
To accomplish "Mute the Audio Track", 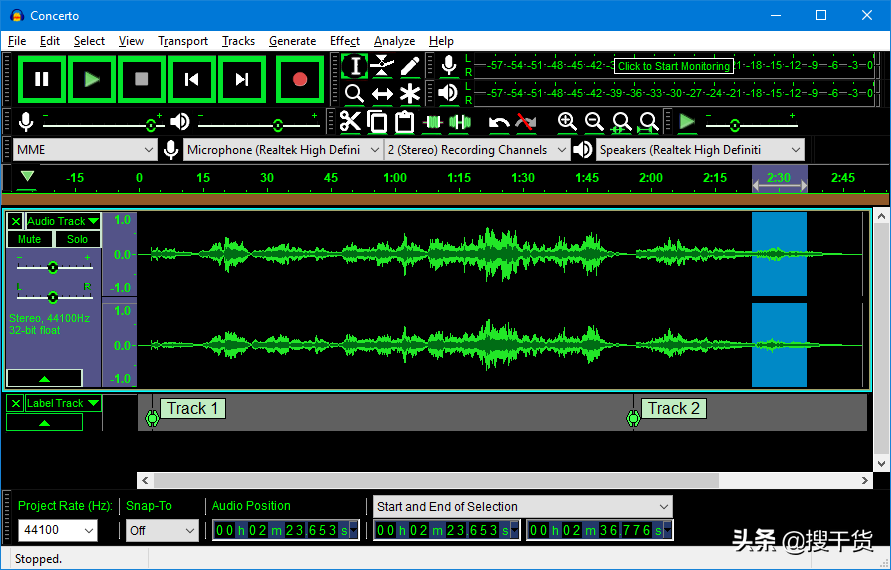I will [30, 239].
